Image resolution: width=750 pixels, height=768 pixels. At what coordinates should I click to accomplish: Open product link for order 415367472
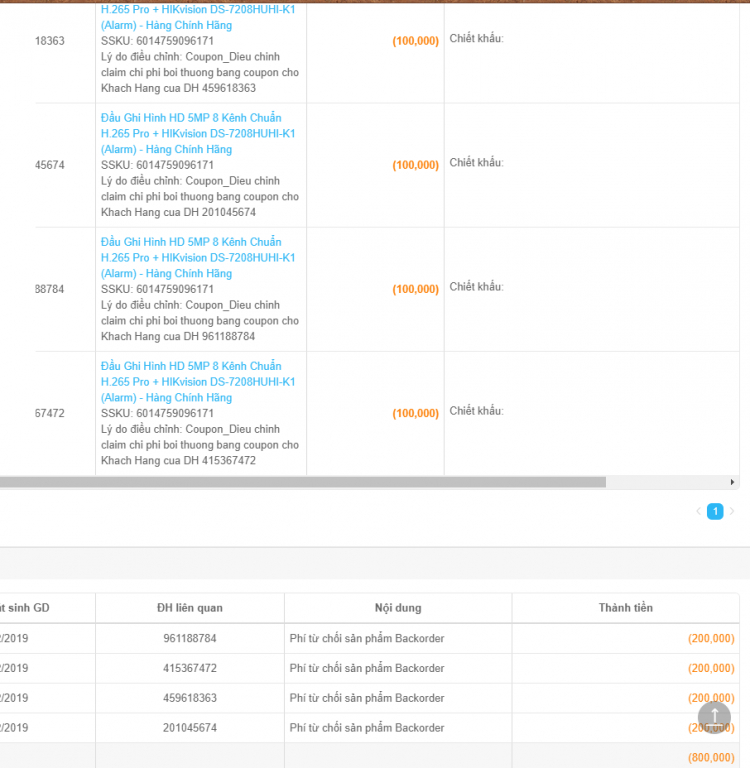point(198,381)
